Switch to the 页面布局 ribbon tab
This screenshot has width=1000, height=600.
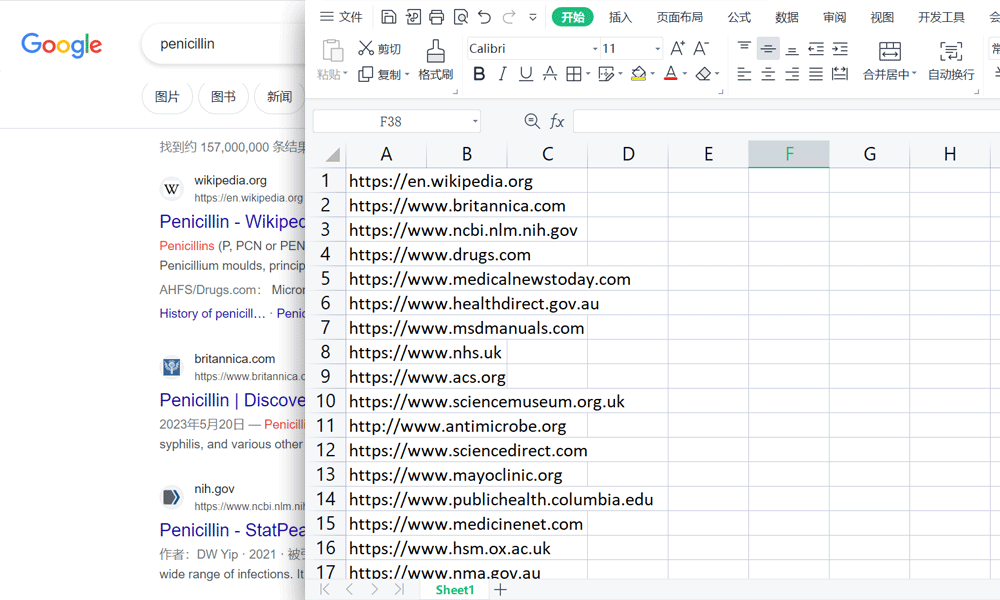680,17
